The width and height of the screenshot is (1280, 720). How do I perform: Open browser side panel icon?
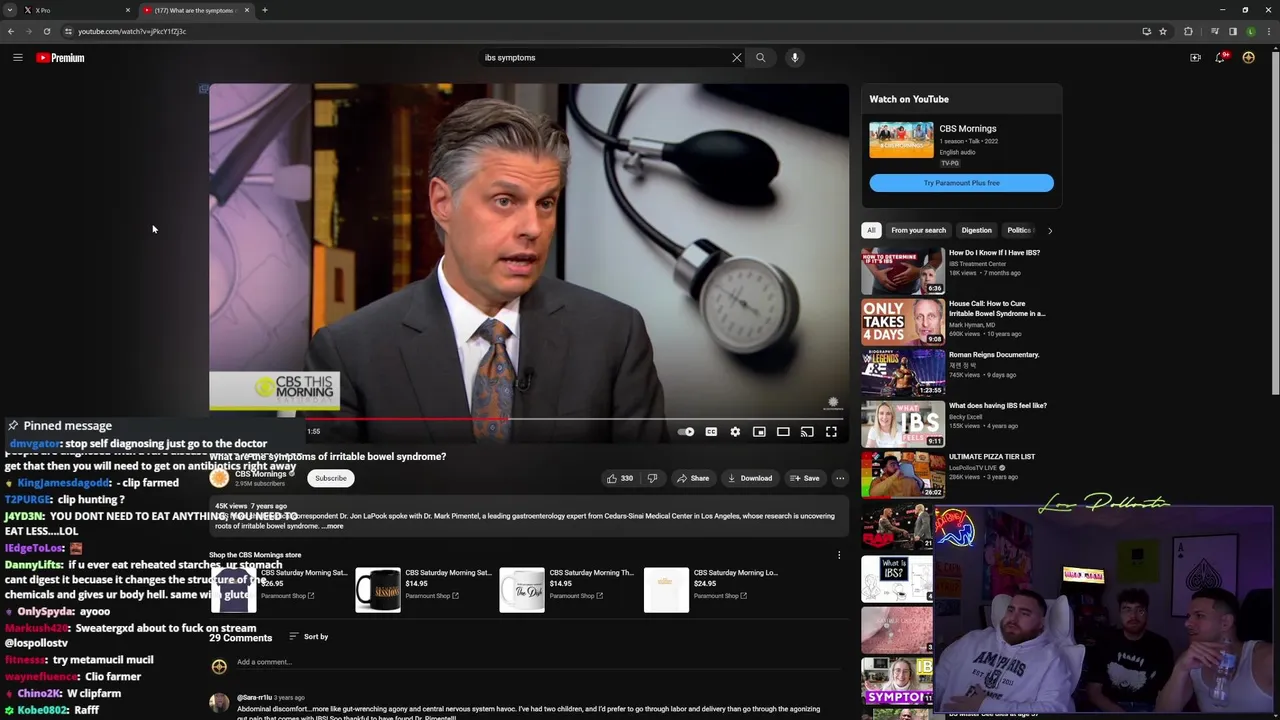point(1233,31)
